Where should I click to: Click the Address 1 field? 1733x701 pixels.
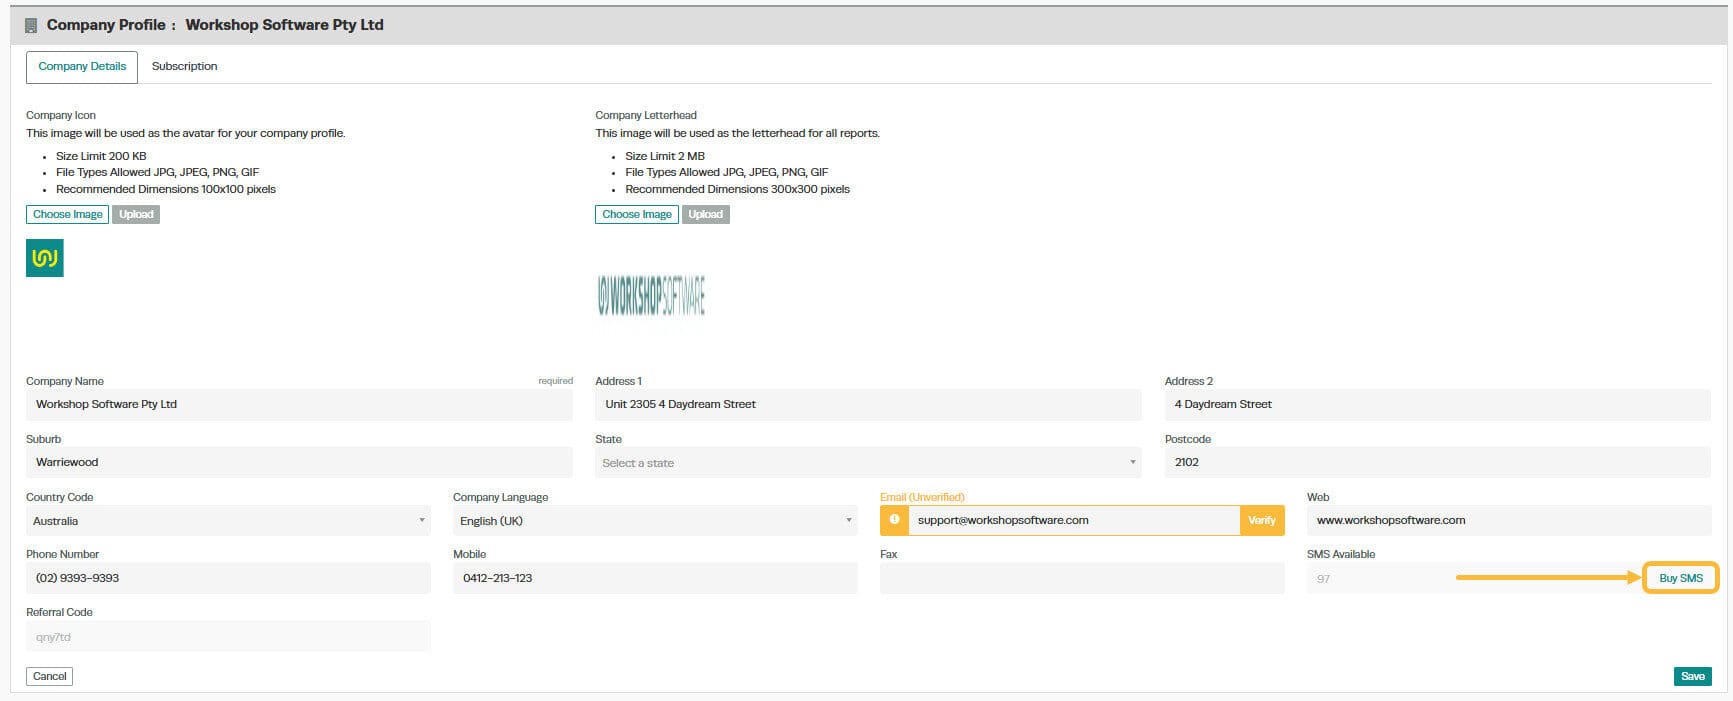point(868,405)
